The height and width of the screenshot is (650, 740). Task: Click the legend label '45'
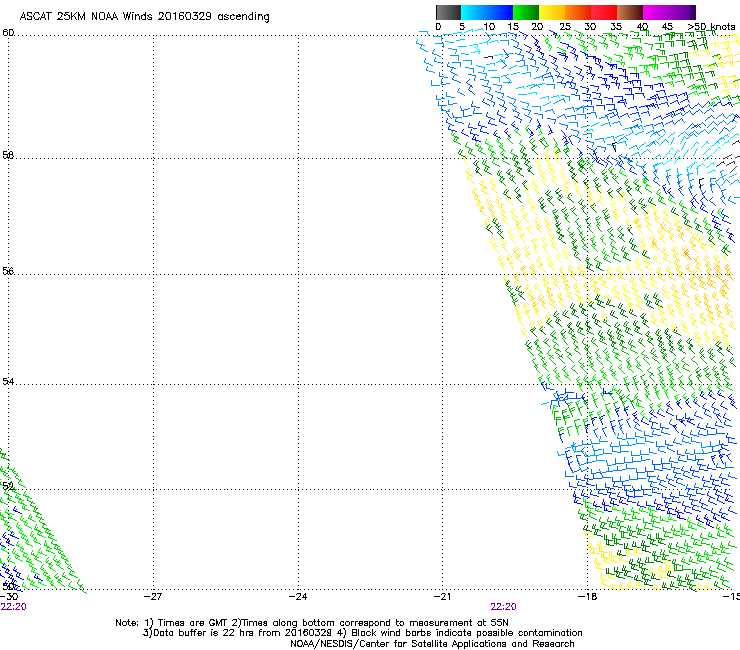point(667,27)
